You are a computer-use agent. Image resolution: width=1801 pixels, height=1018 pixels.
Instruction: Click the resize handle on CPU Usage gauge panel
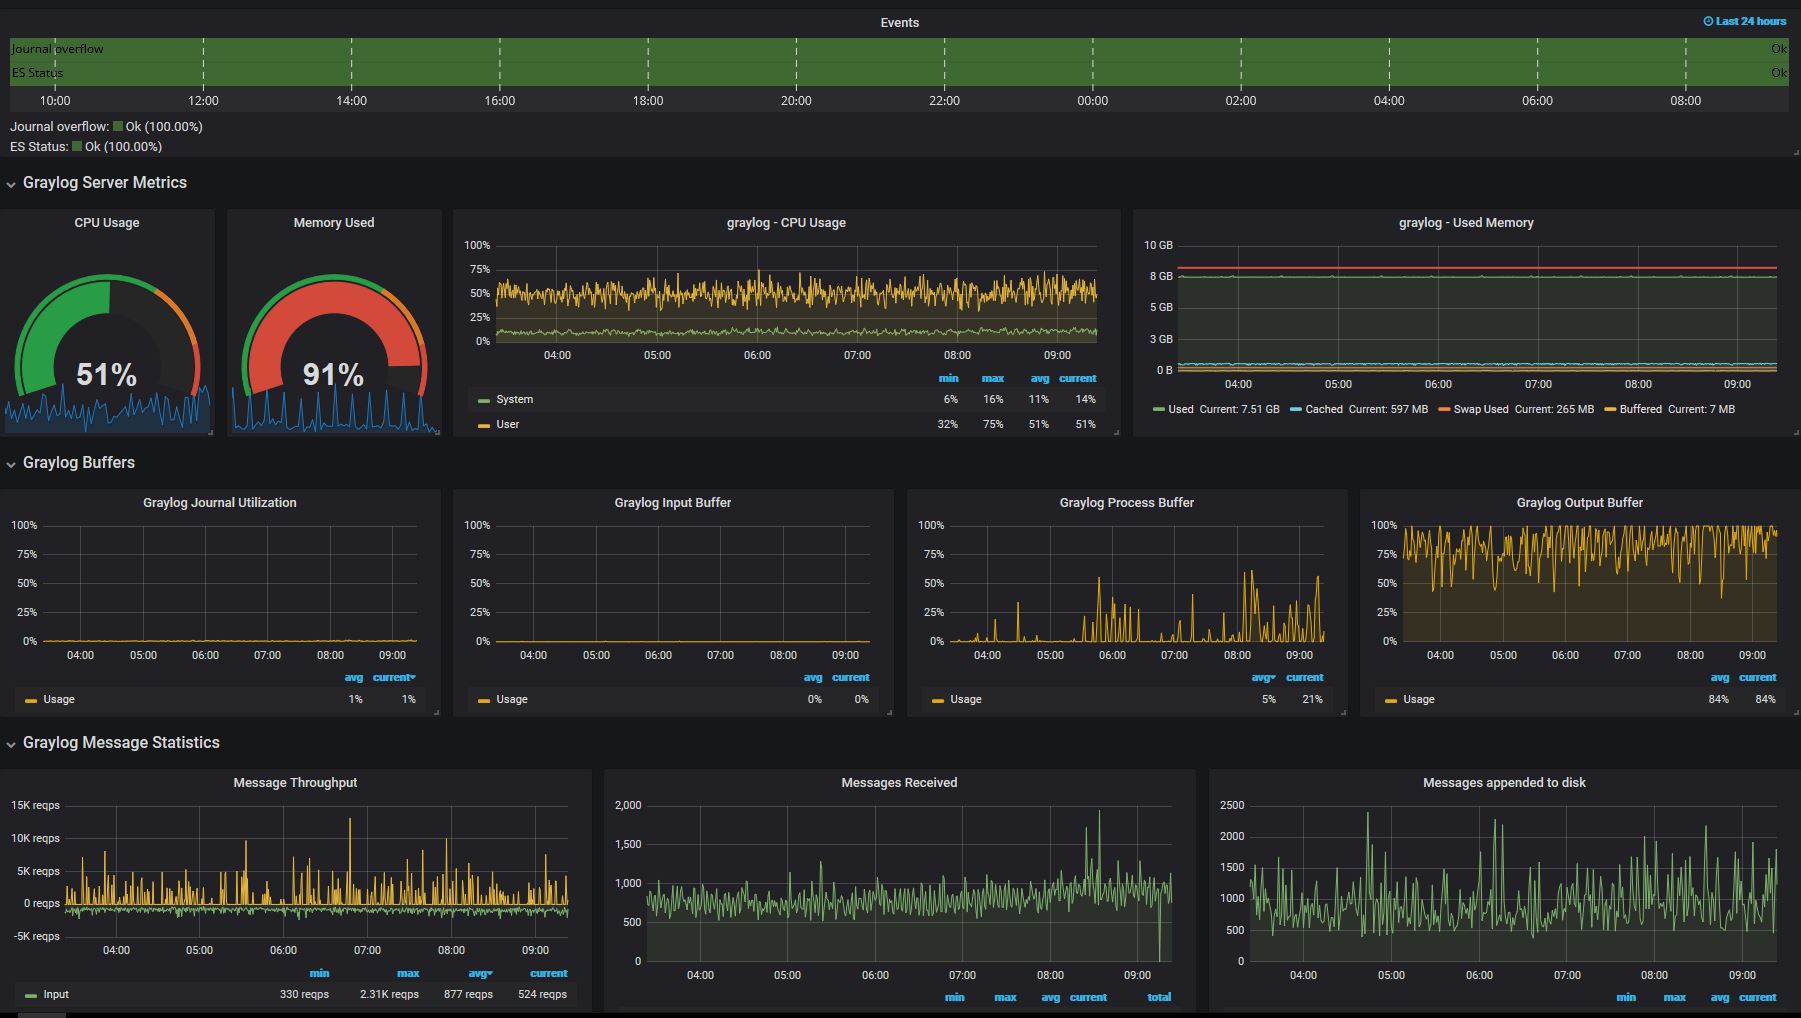[210, 432]
